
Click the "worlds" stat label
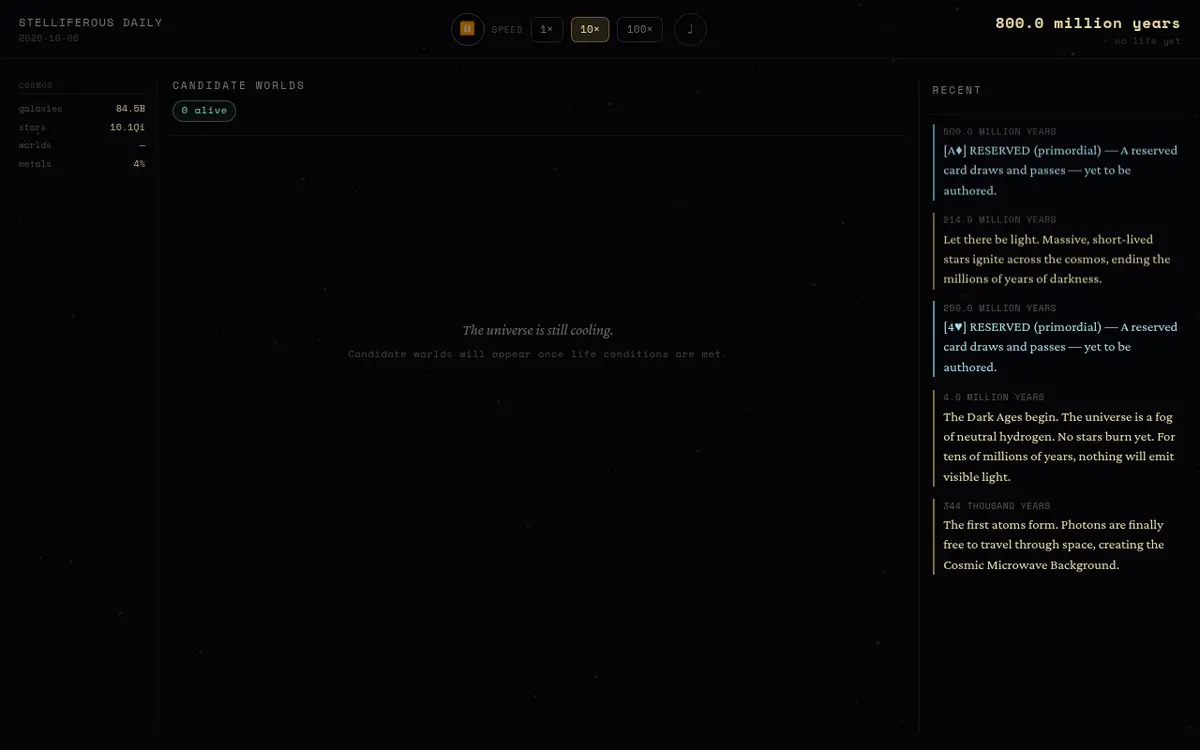pyautogui.click(x=35, y=146)
